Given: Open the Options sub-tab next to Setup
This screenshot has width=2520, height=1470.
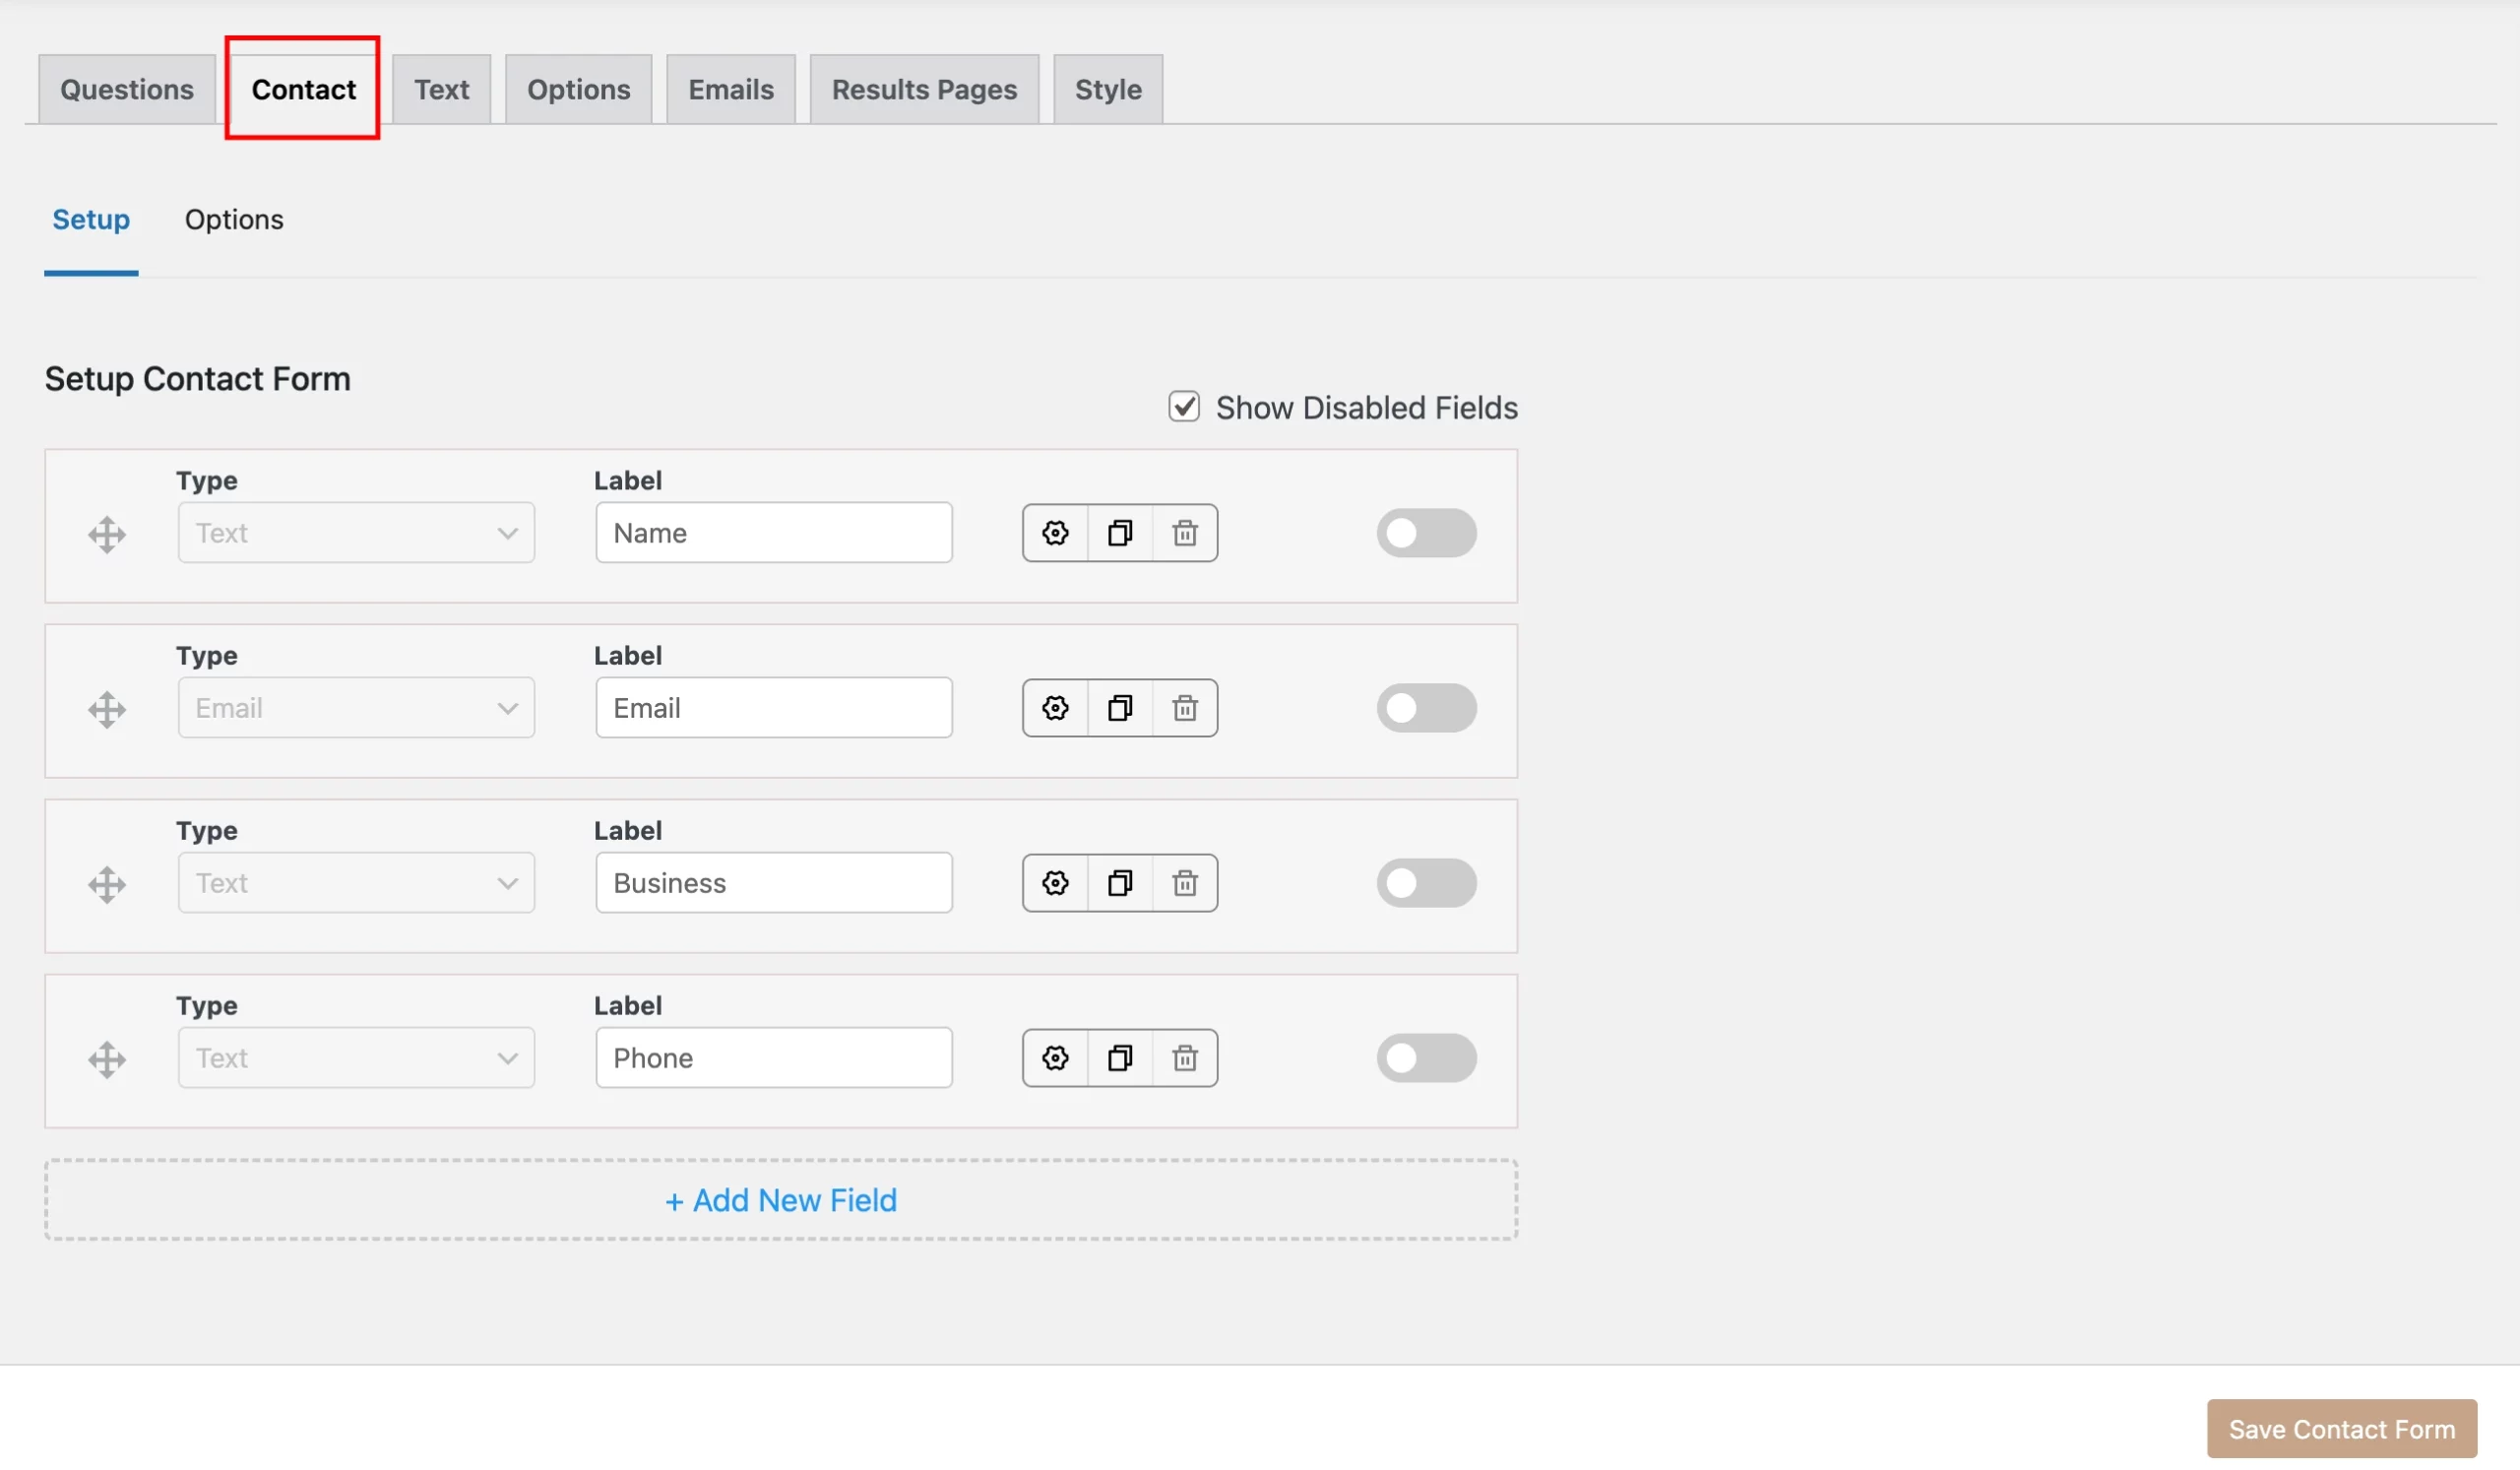Looking at the screenshot, I should point(234,220).
